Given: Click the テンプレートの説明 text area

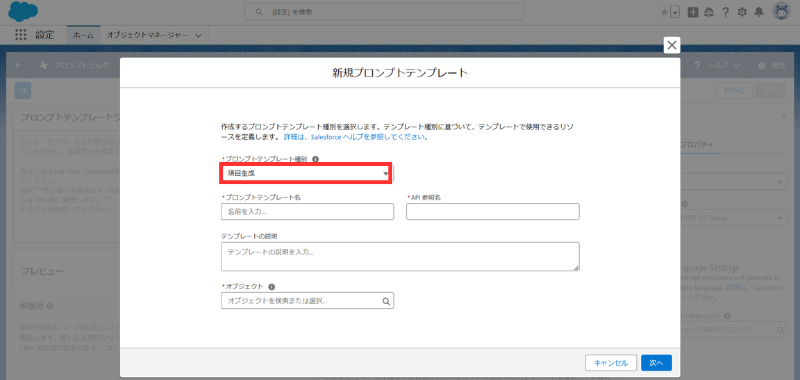Looking at the screenshot, I should coord(400,256).
